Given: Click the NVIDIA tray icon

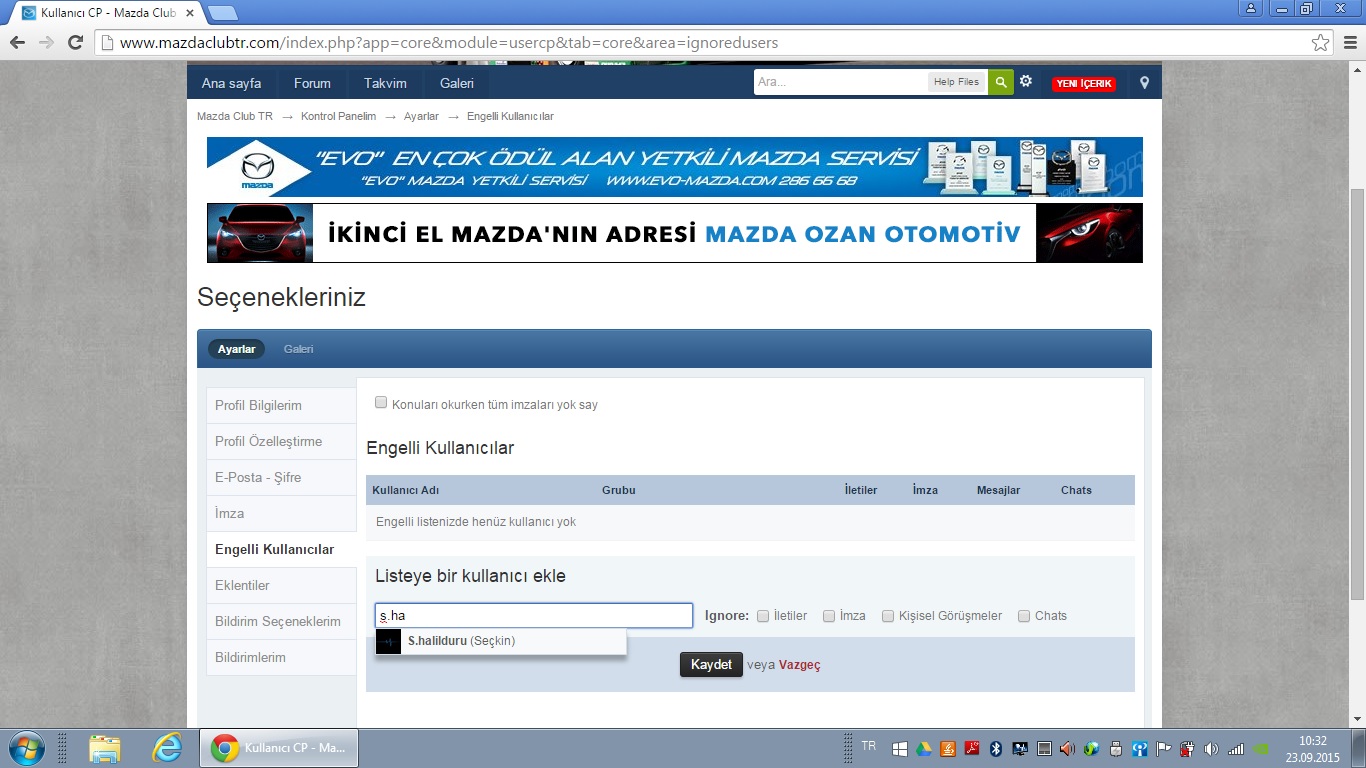Looking at the screenshot, I should pyautogui.click(x=1261, y=749).
